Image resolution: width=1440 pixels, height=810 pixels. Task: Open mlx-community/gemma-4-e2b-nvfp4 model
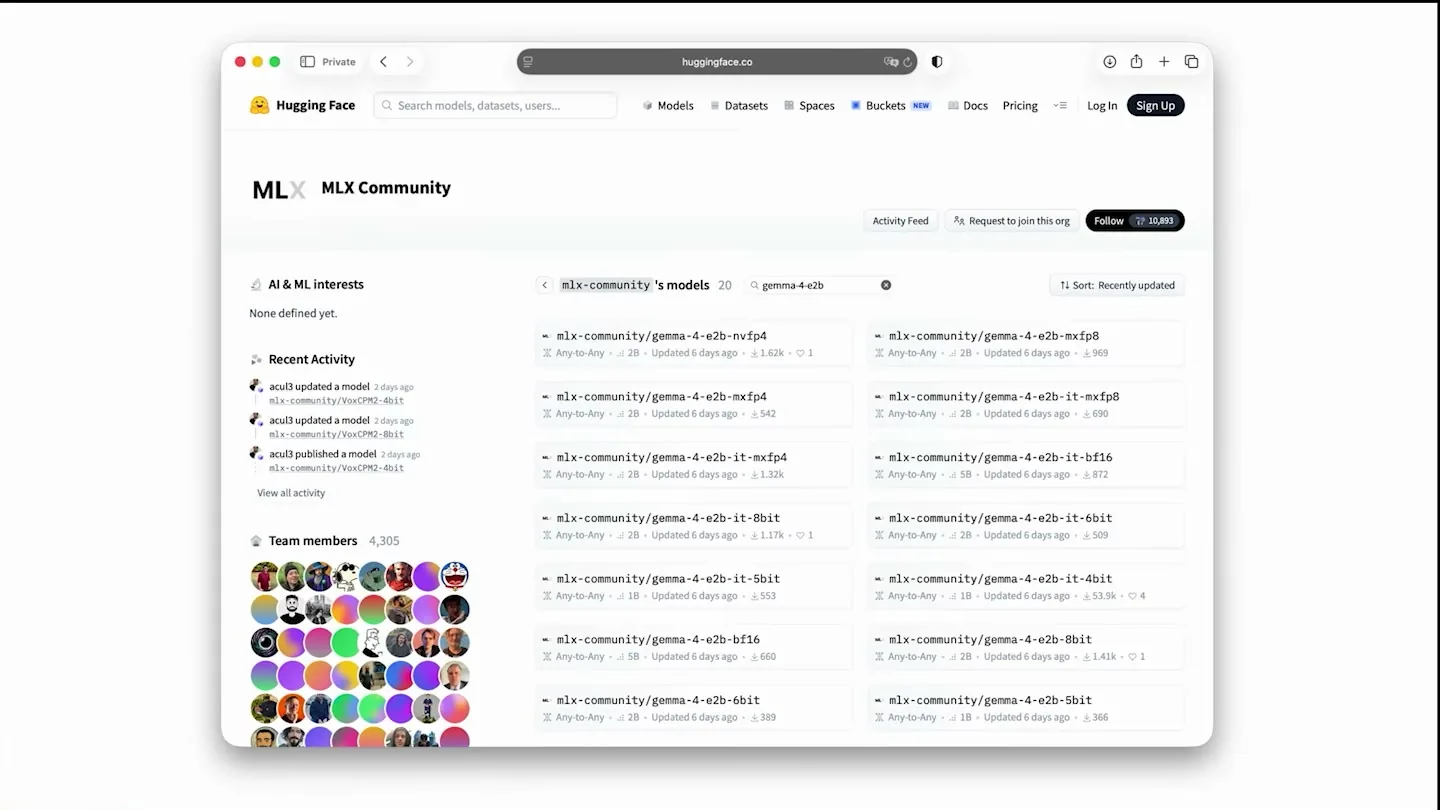(x=694, y=344)
